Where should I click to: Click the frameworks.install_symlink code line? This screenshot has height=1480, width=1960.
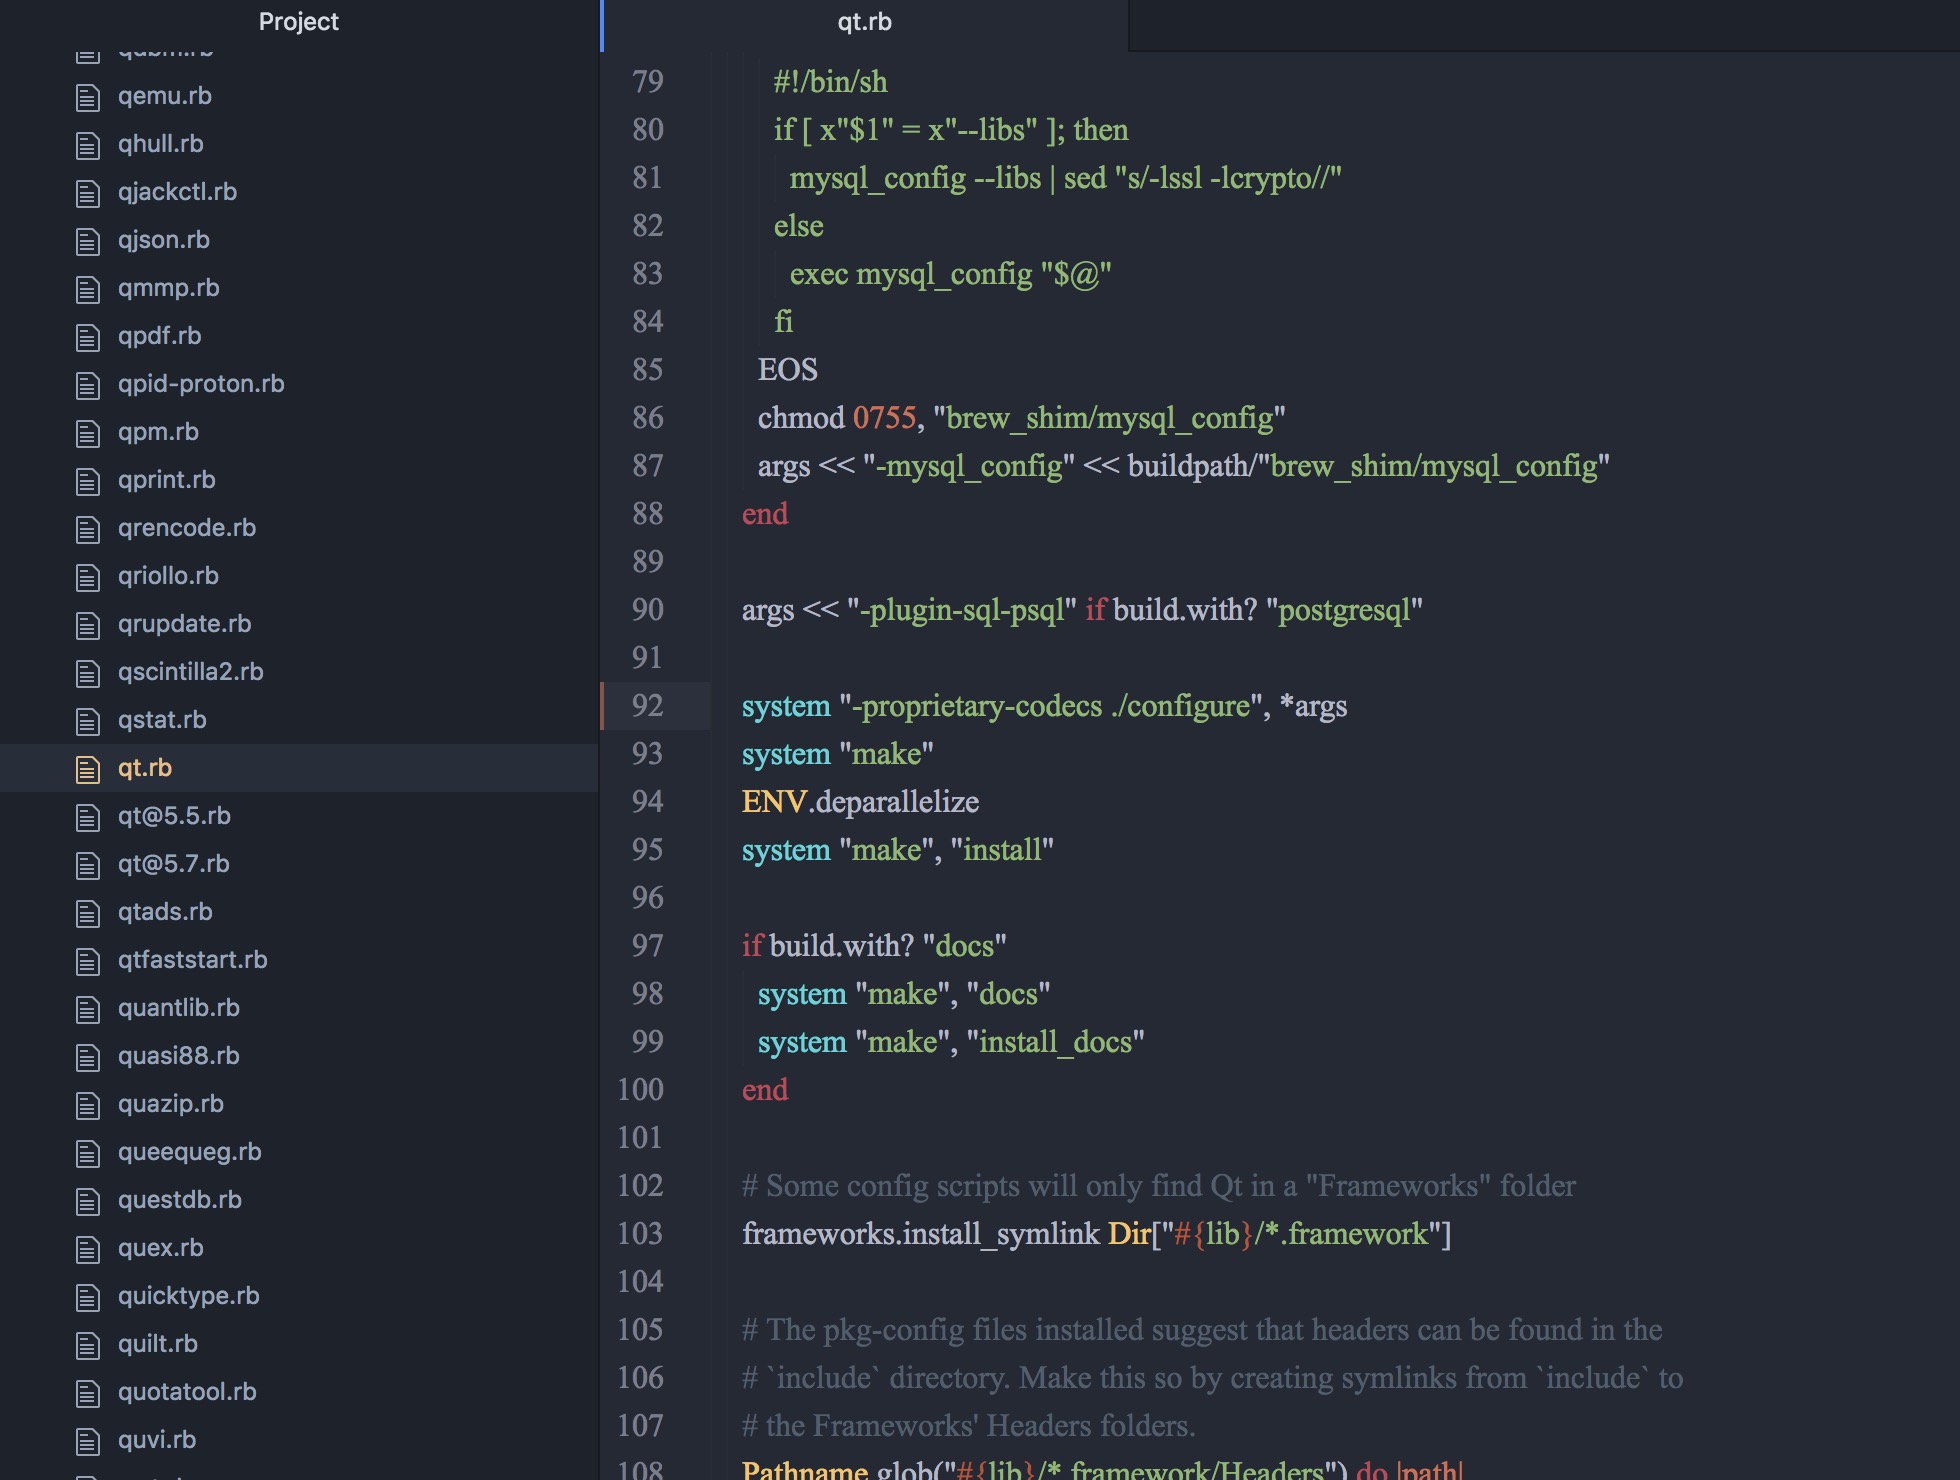point(1095,1235)
